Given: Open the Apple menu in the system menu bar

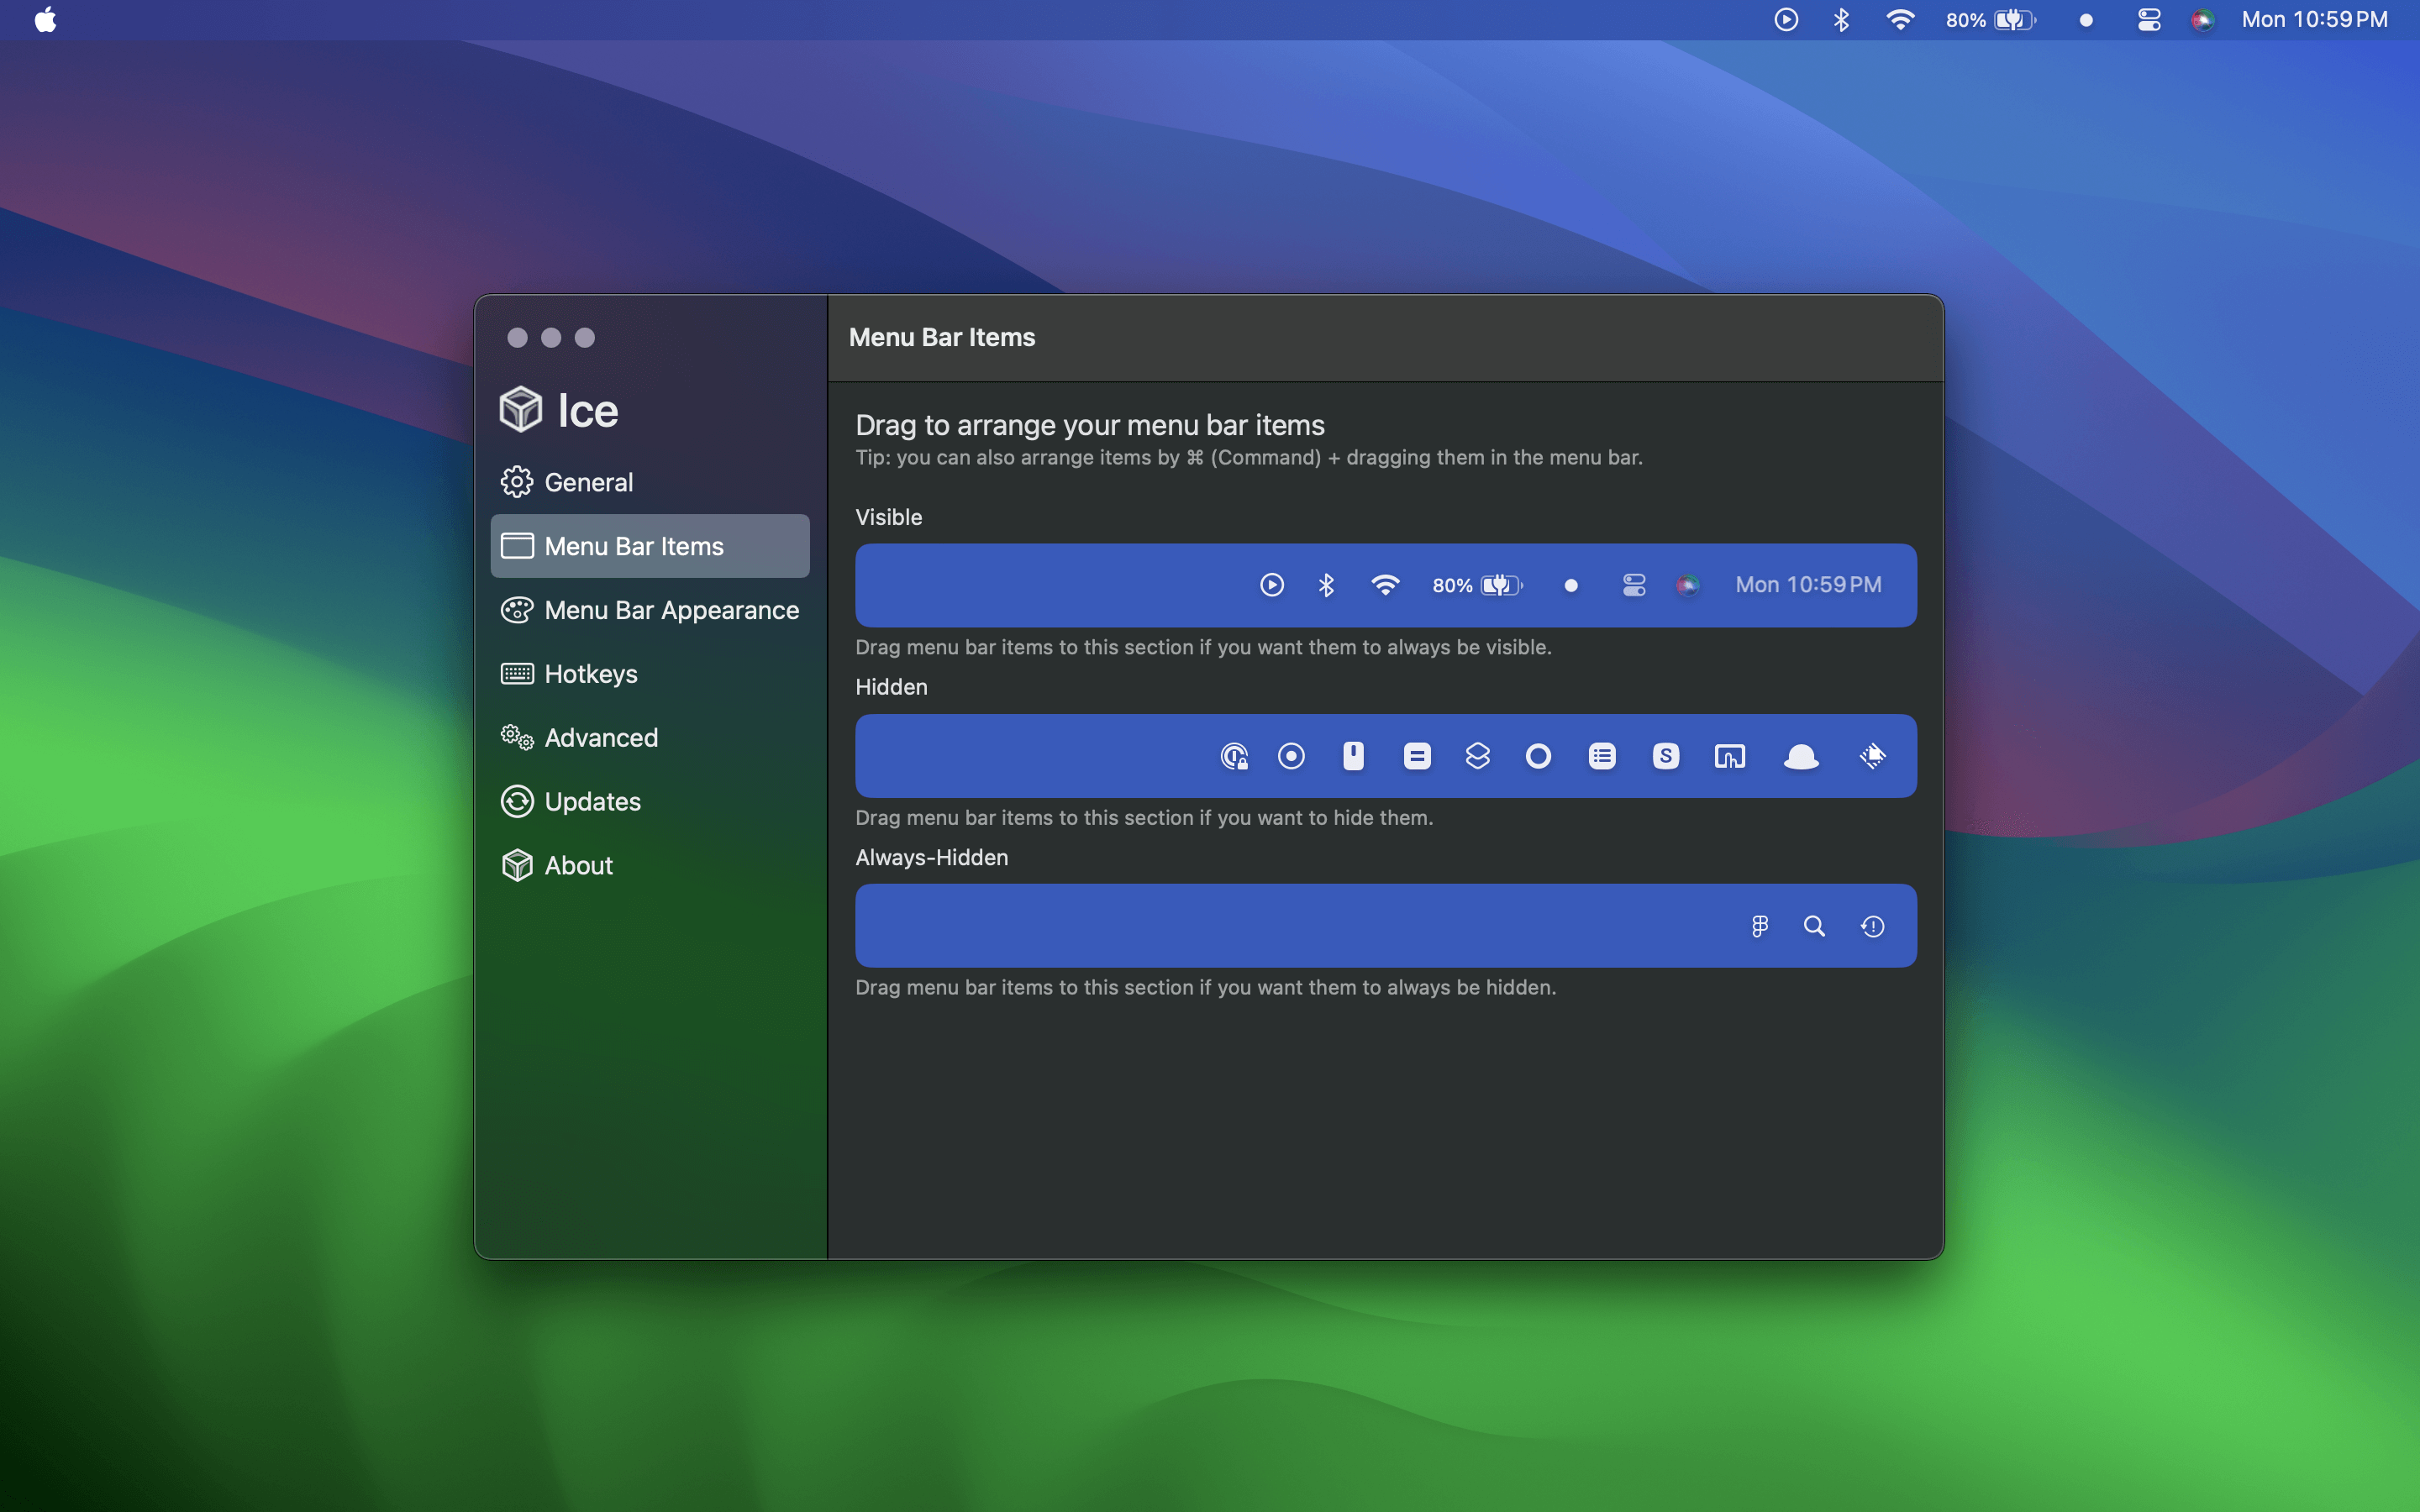Looking at the screenshot, I should point(46,20).
